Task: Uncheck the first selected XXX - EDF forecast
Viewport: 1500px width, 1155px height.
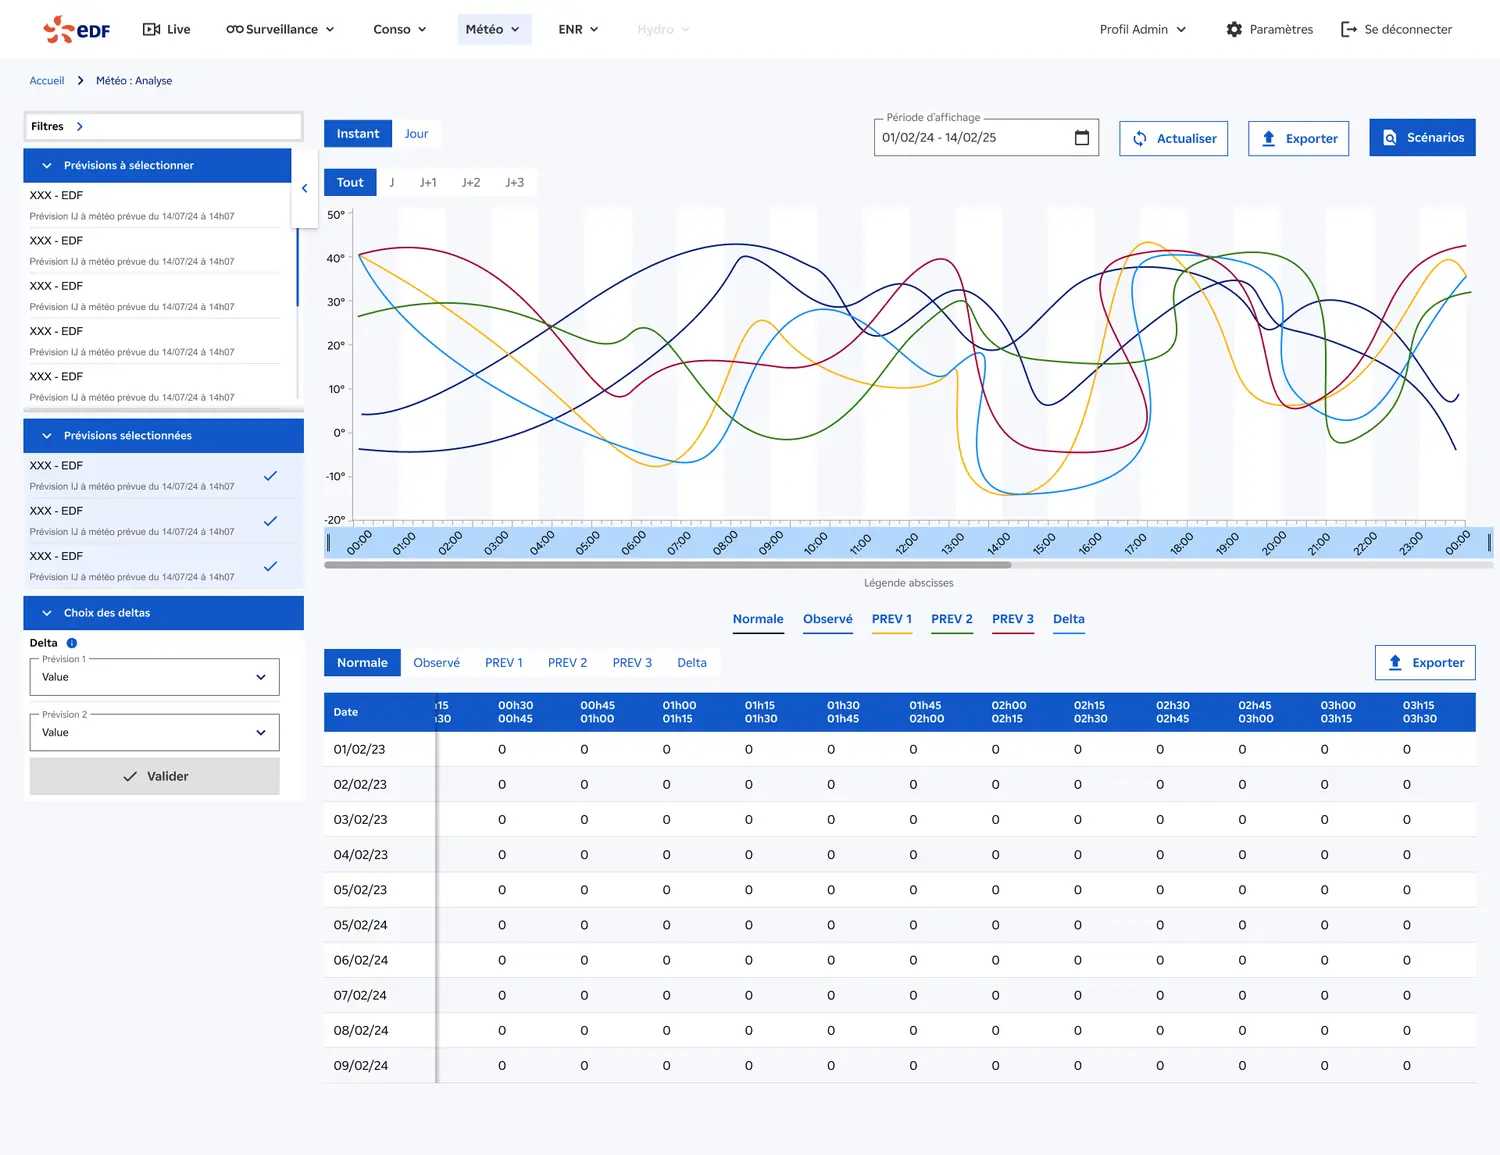Action: point(270,476)
